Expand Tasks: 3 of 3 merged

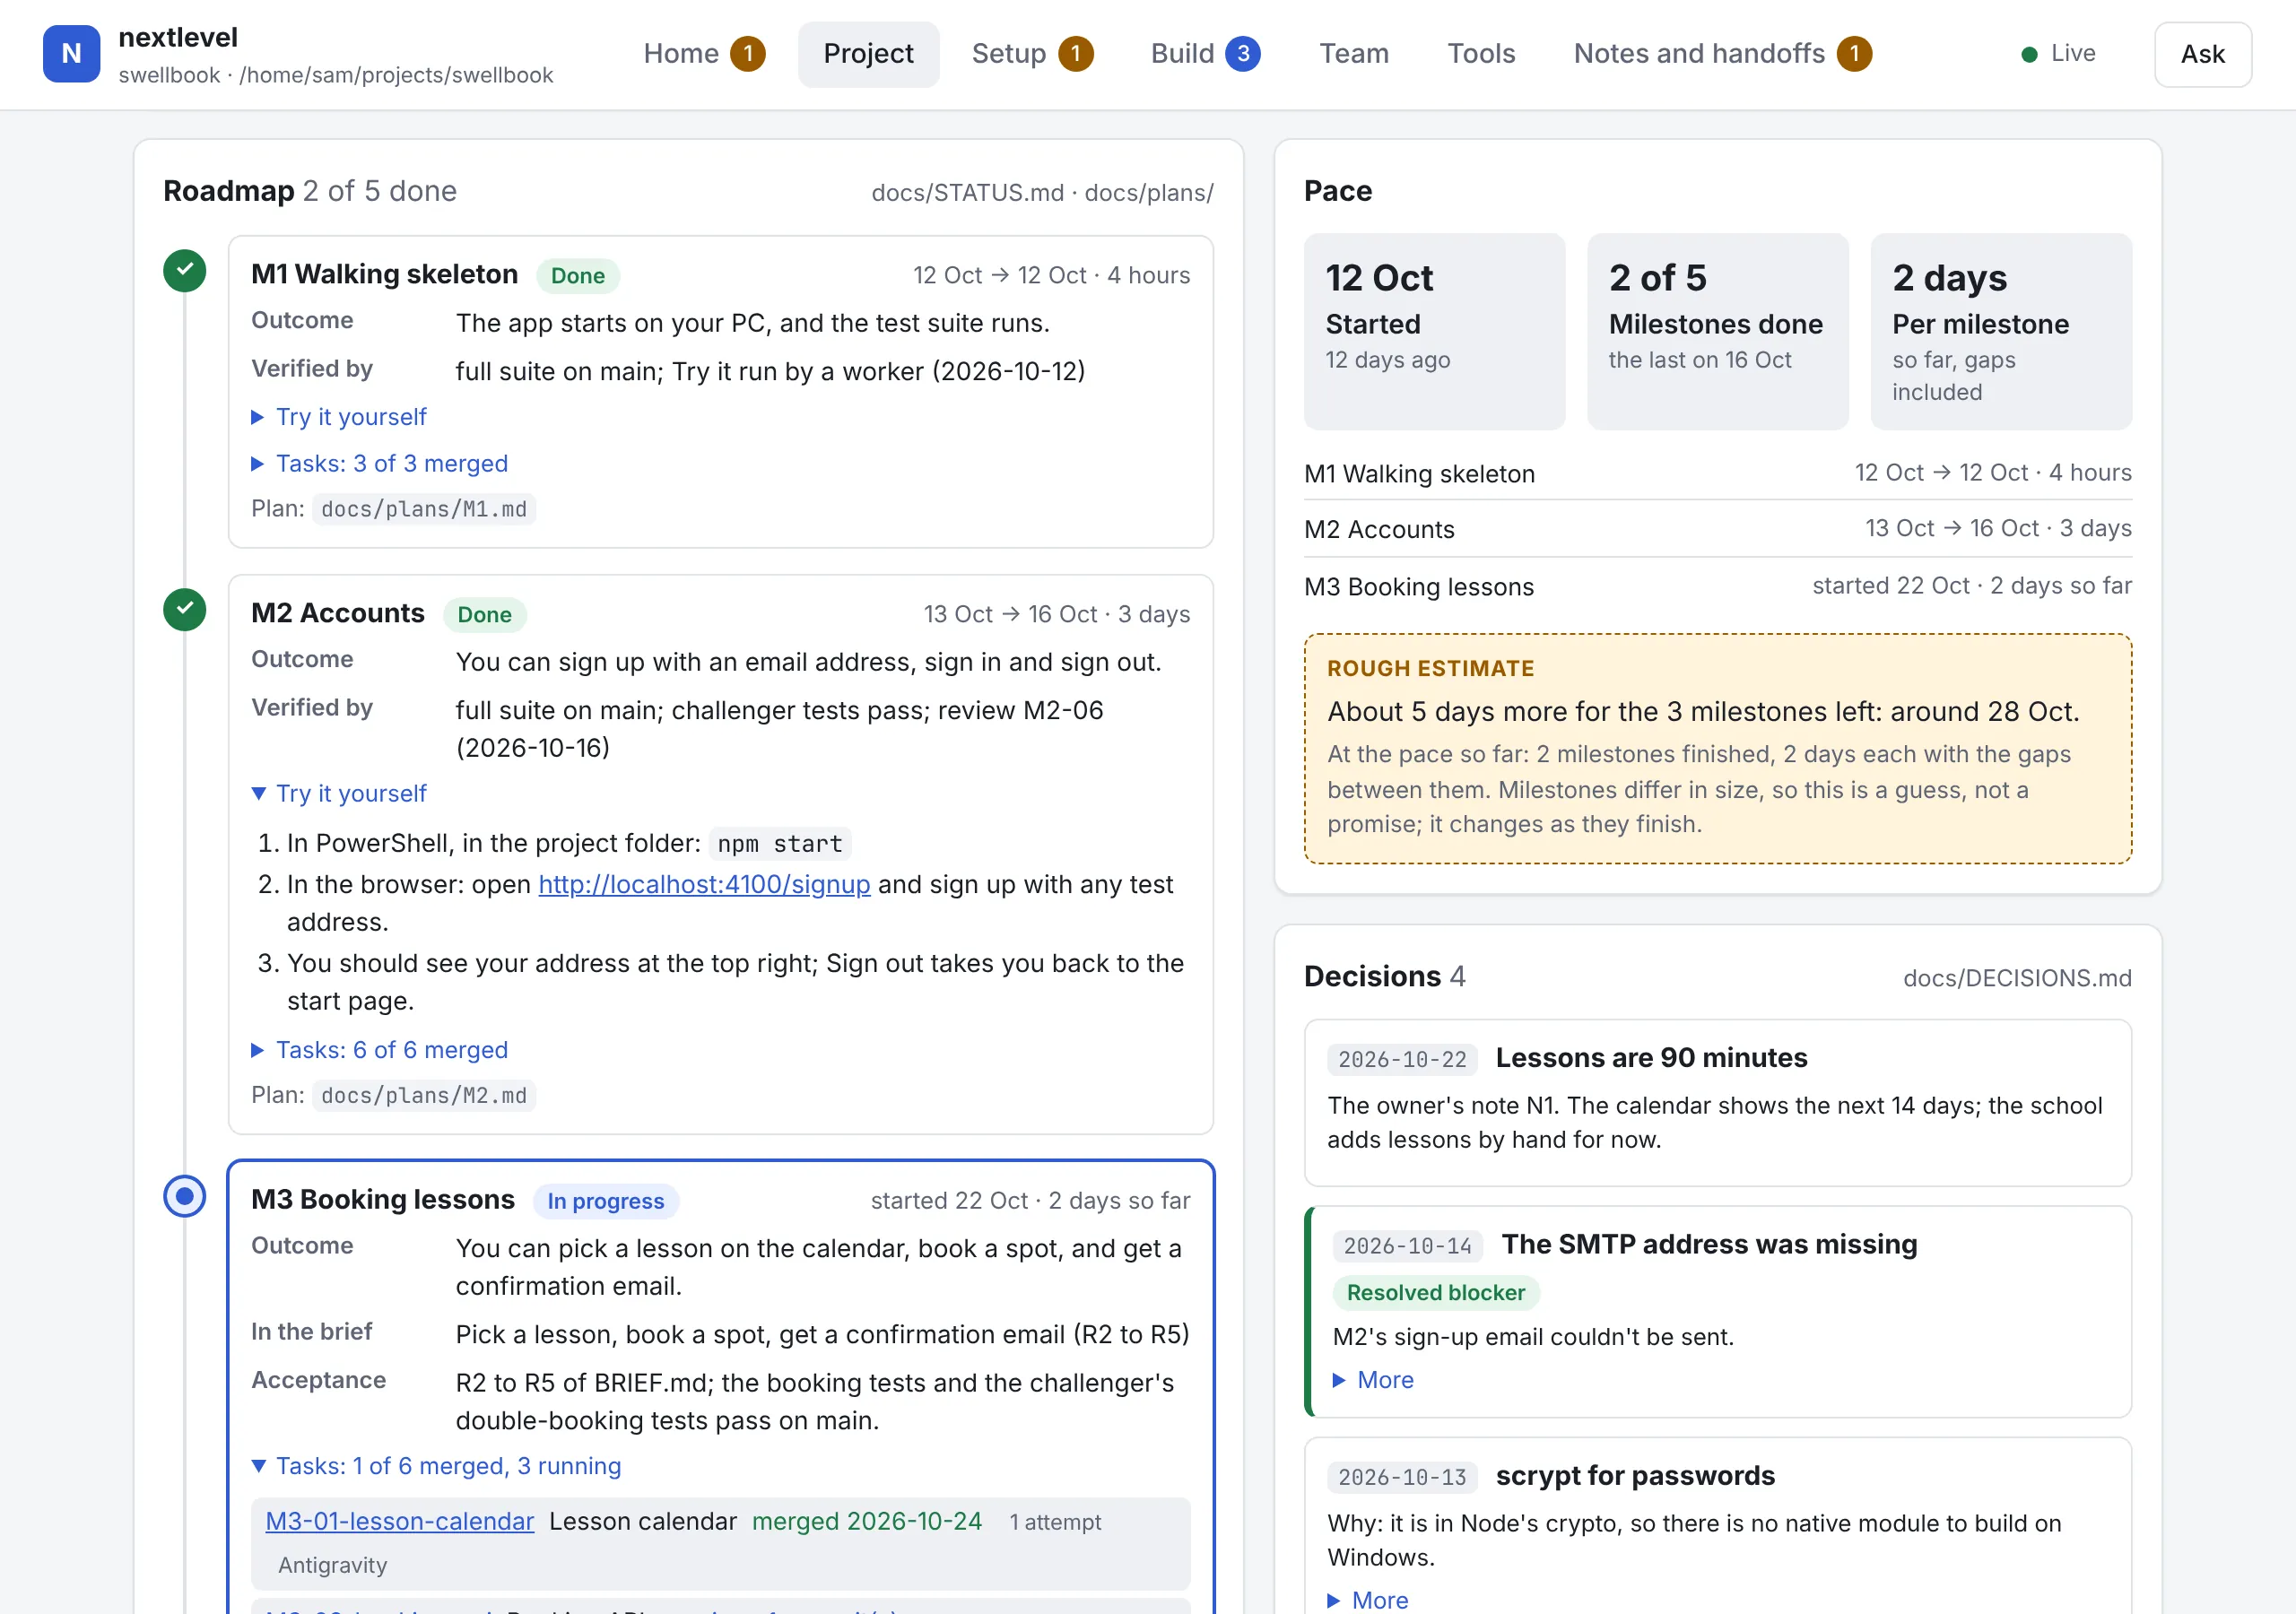pyautogui.click(x=380, y=464)
